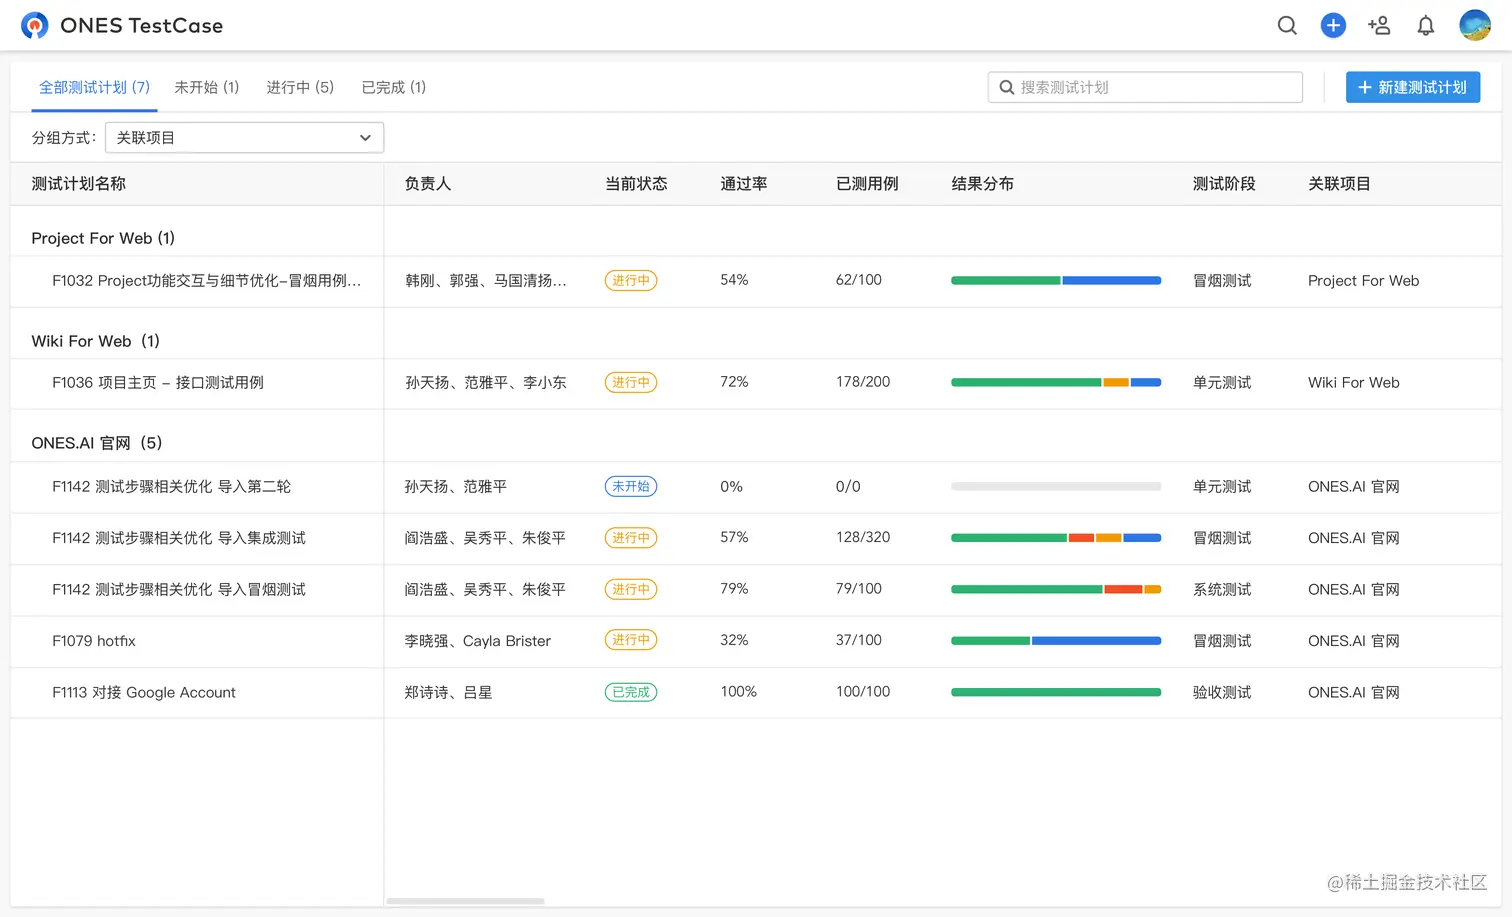1512x917 pixels.
Task: Click owners 韩刚、郭强、马国清扬…
Action: (x=486, y=281)
